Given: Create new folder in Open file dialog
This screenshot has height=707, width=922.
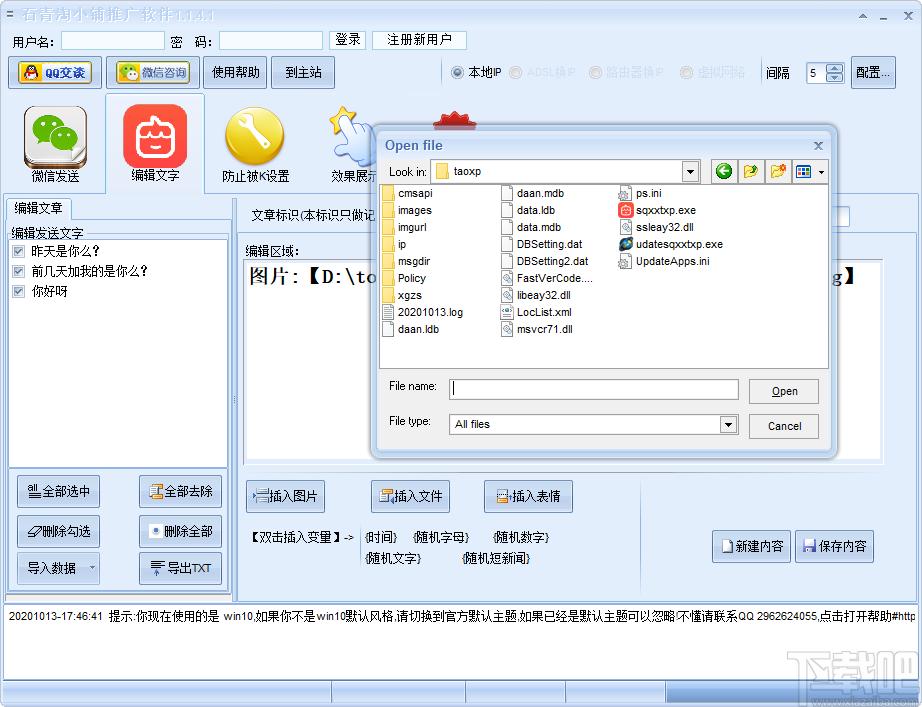Looking at the screenshot, I should click(x=778, y=171).
